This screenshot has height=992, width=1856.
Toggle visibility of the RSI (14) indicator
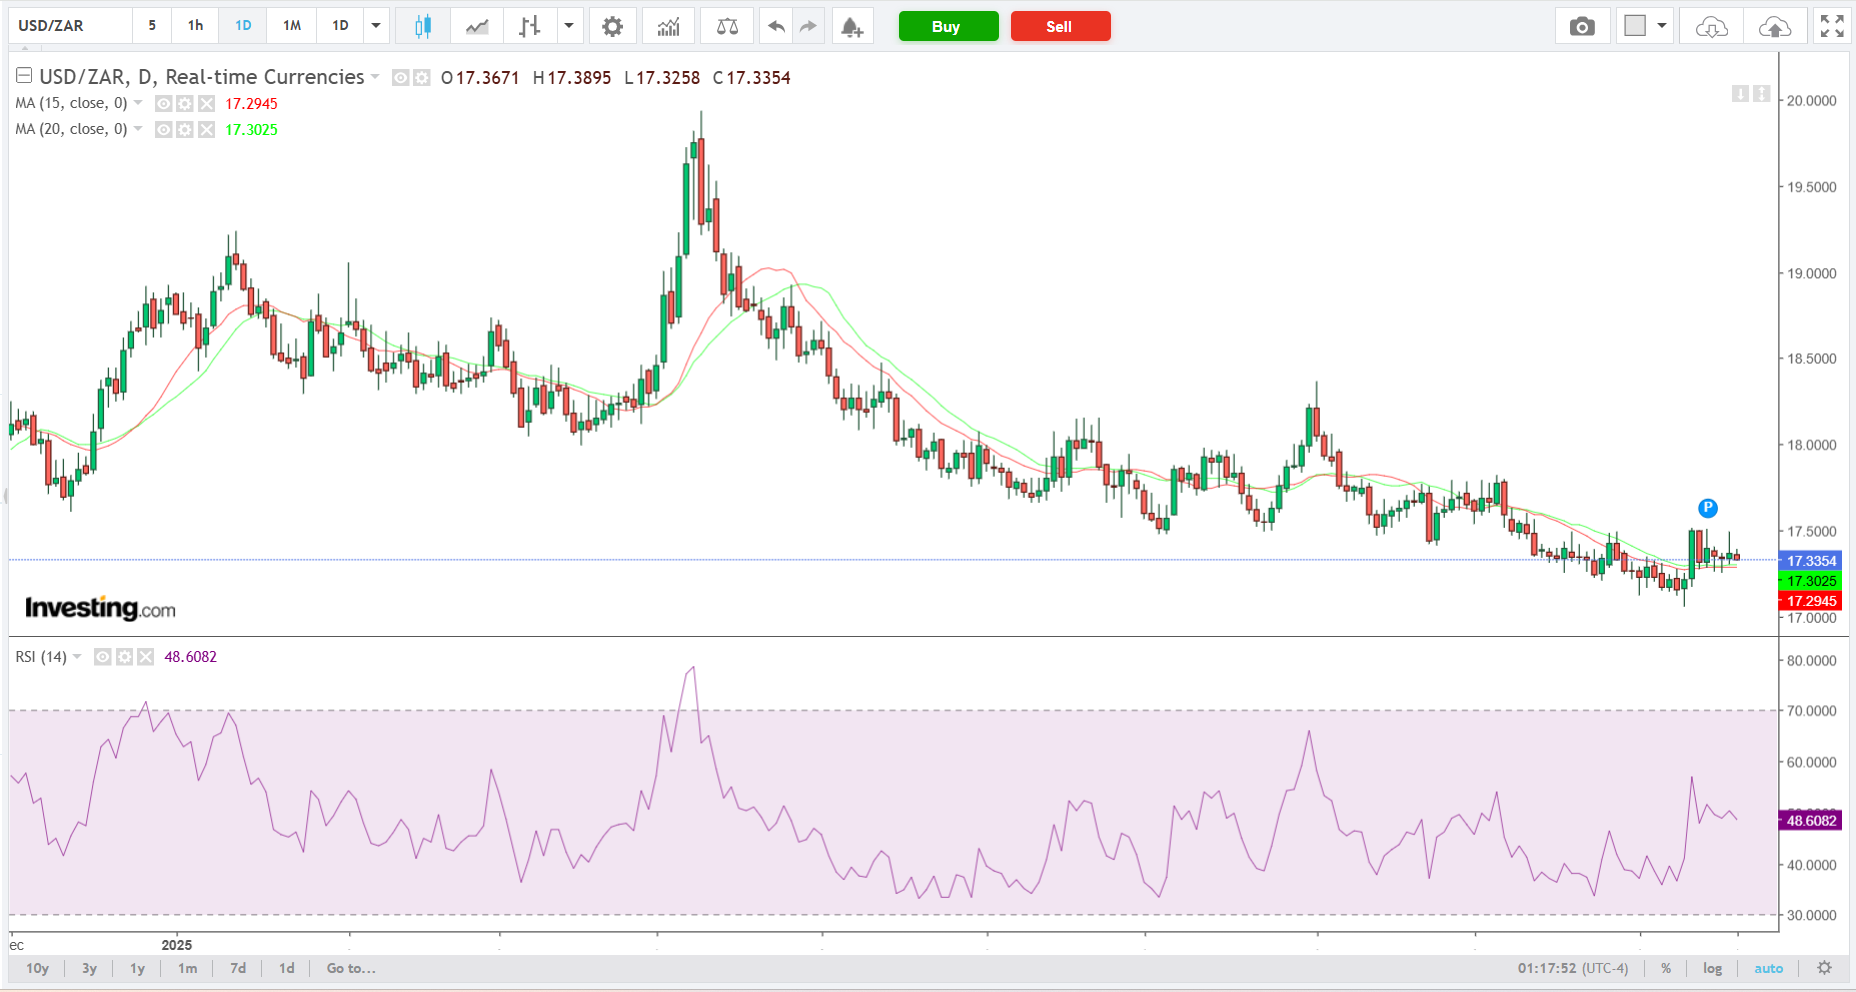tap(102, 657)
